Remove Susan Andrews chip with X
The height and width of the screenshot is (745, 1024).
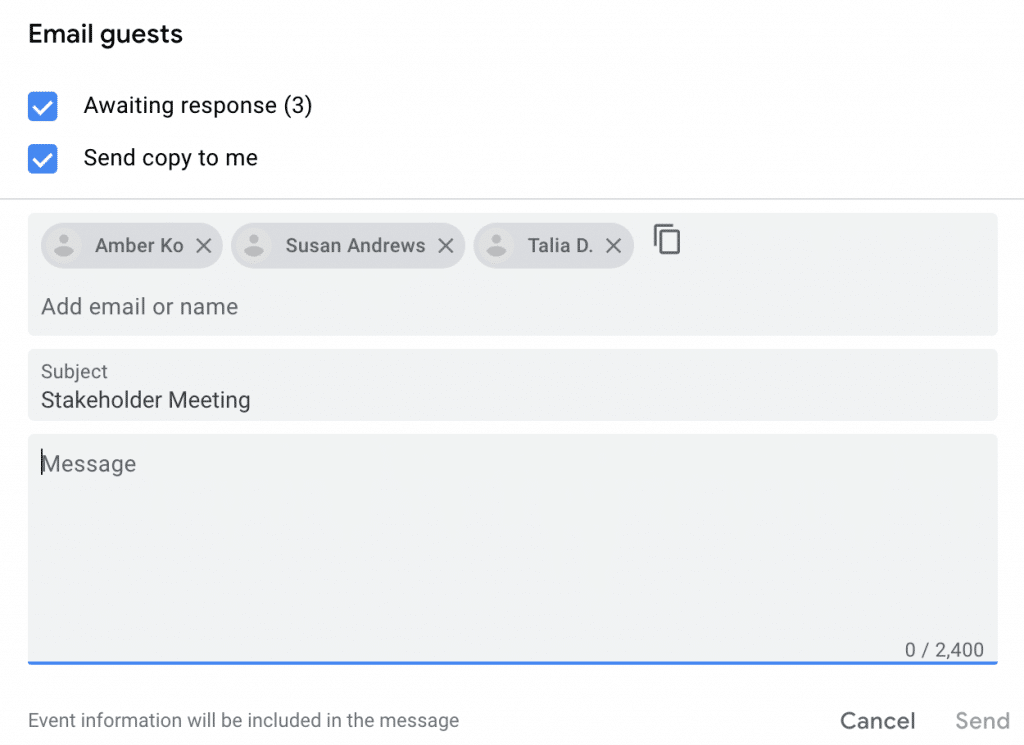click(x=446, y=246)
